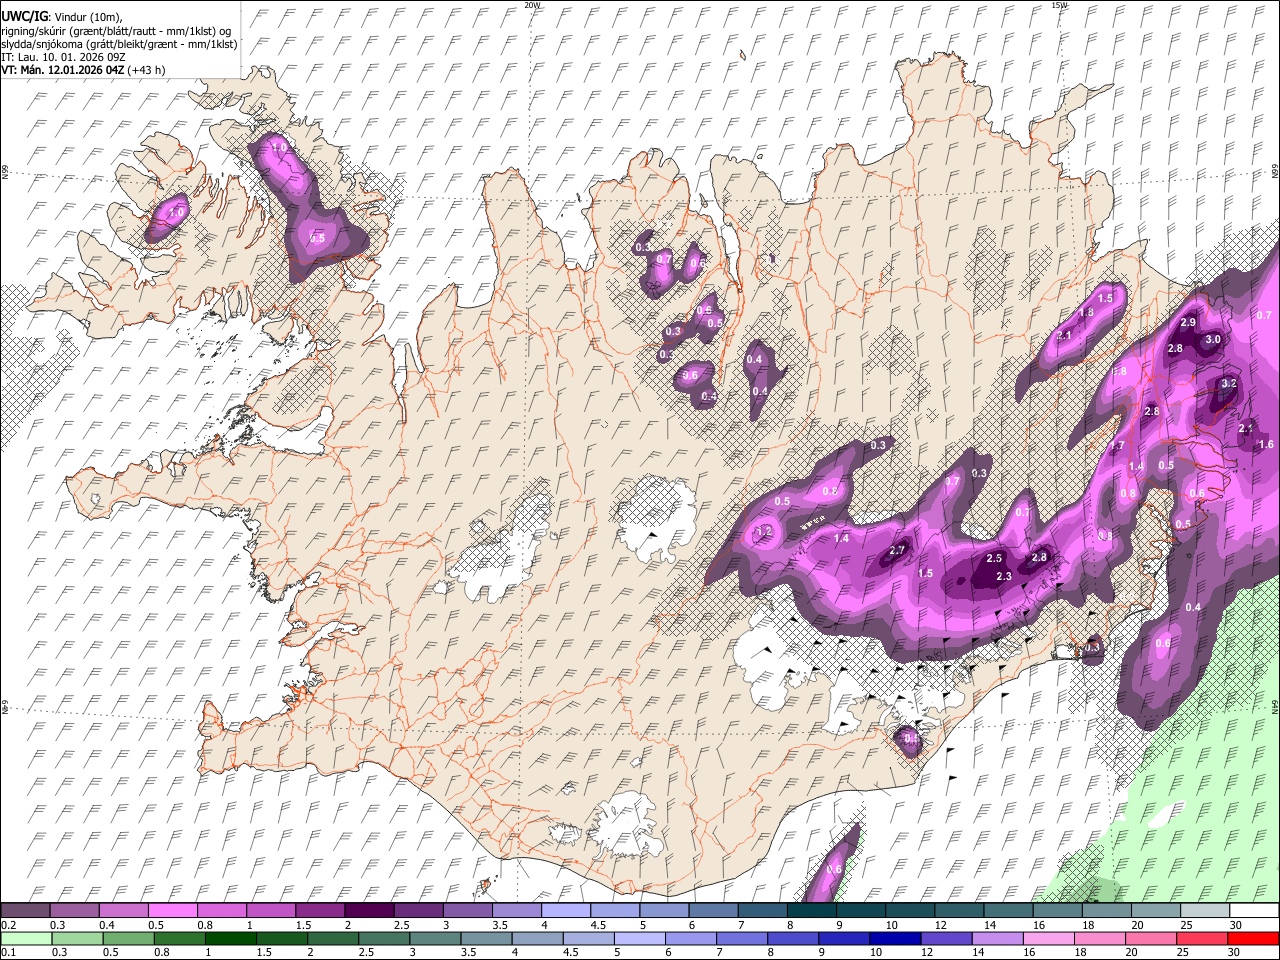Click the 2.7 snowfall value on the map
Image resolution: width=1280 pixels, height=960 pixels.
click(897, 551)
